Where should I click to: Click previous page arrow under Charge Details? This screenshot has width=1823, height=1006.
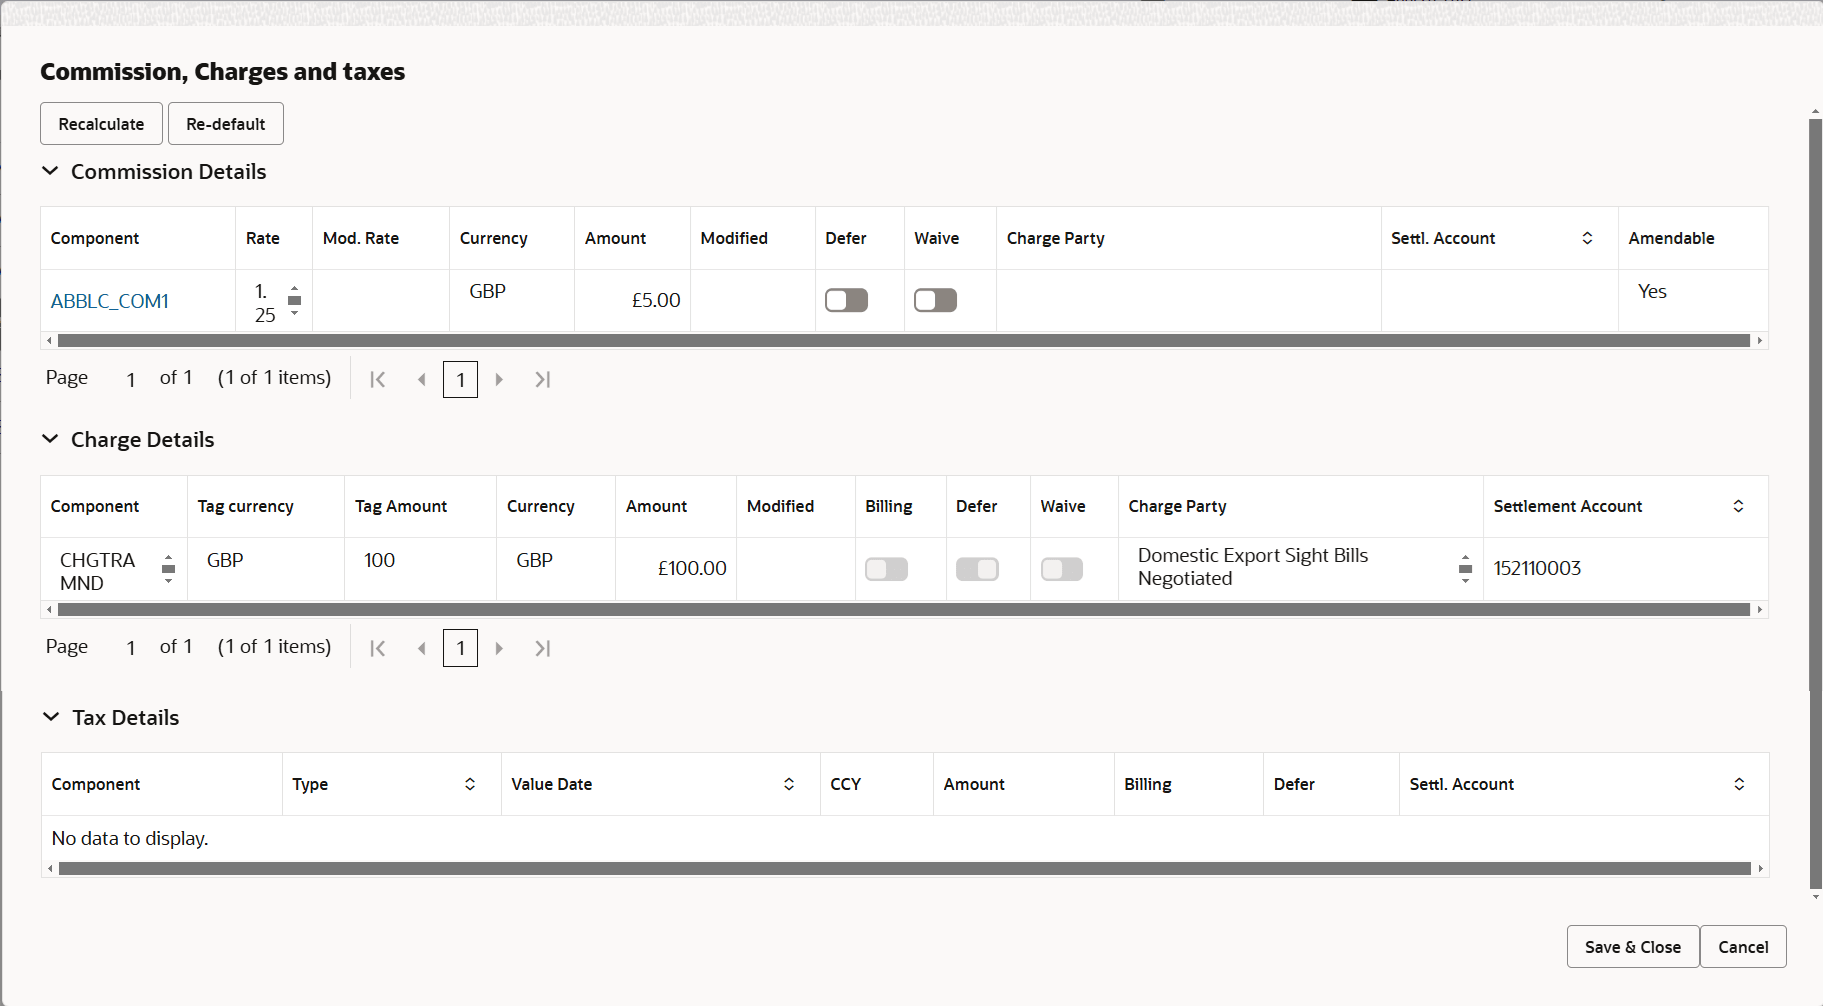421,647
